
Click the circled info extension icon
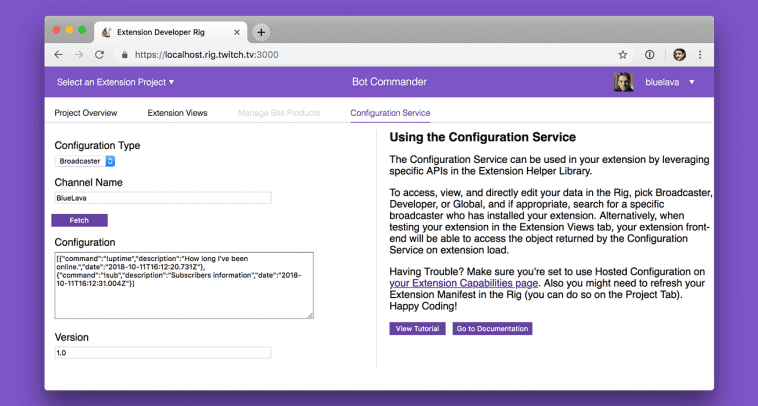coord(650,55)
